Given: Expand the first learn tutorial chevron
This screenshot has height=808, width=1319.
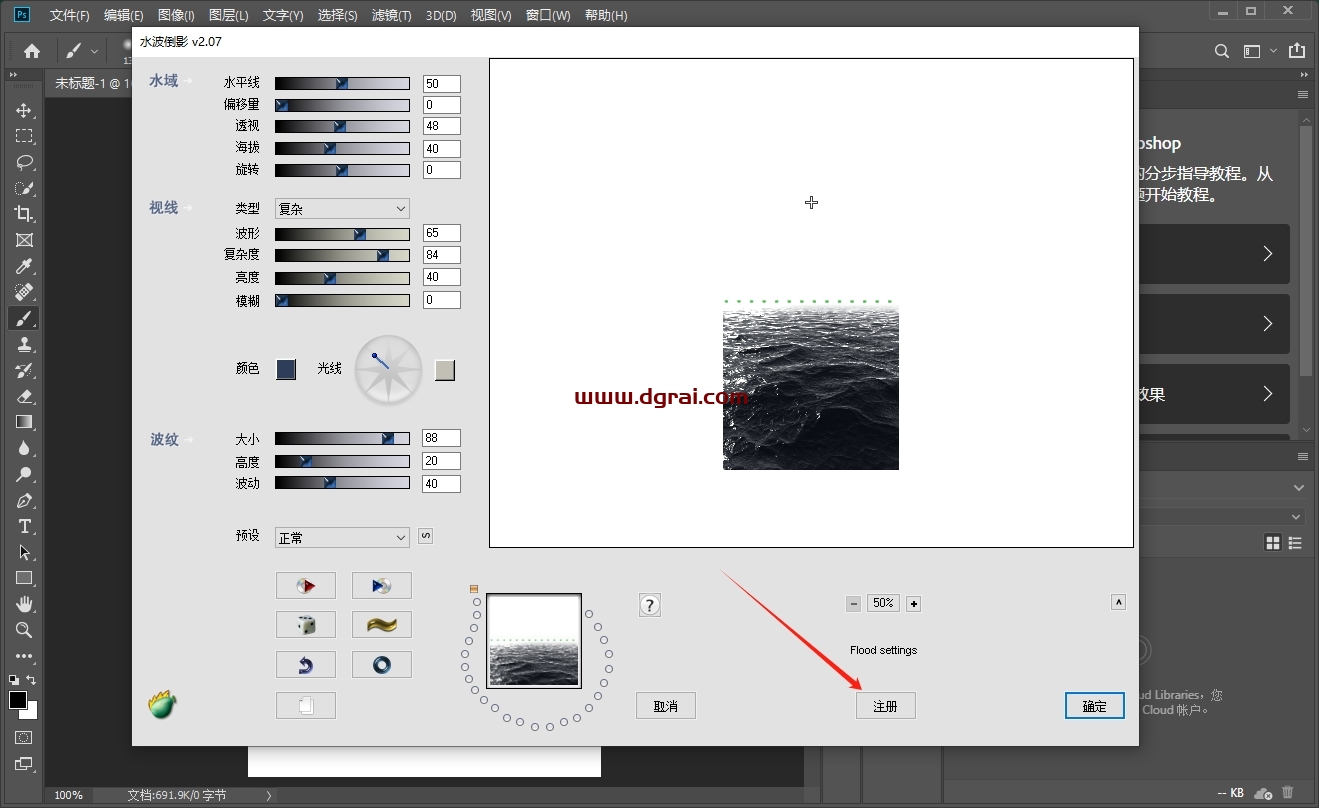Looking at the screenshot, I should (1267, 254).
